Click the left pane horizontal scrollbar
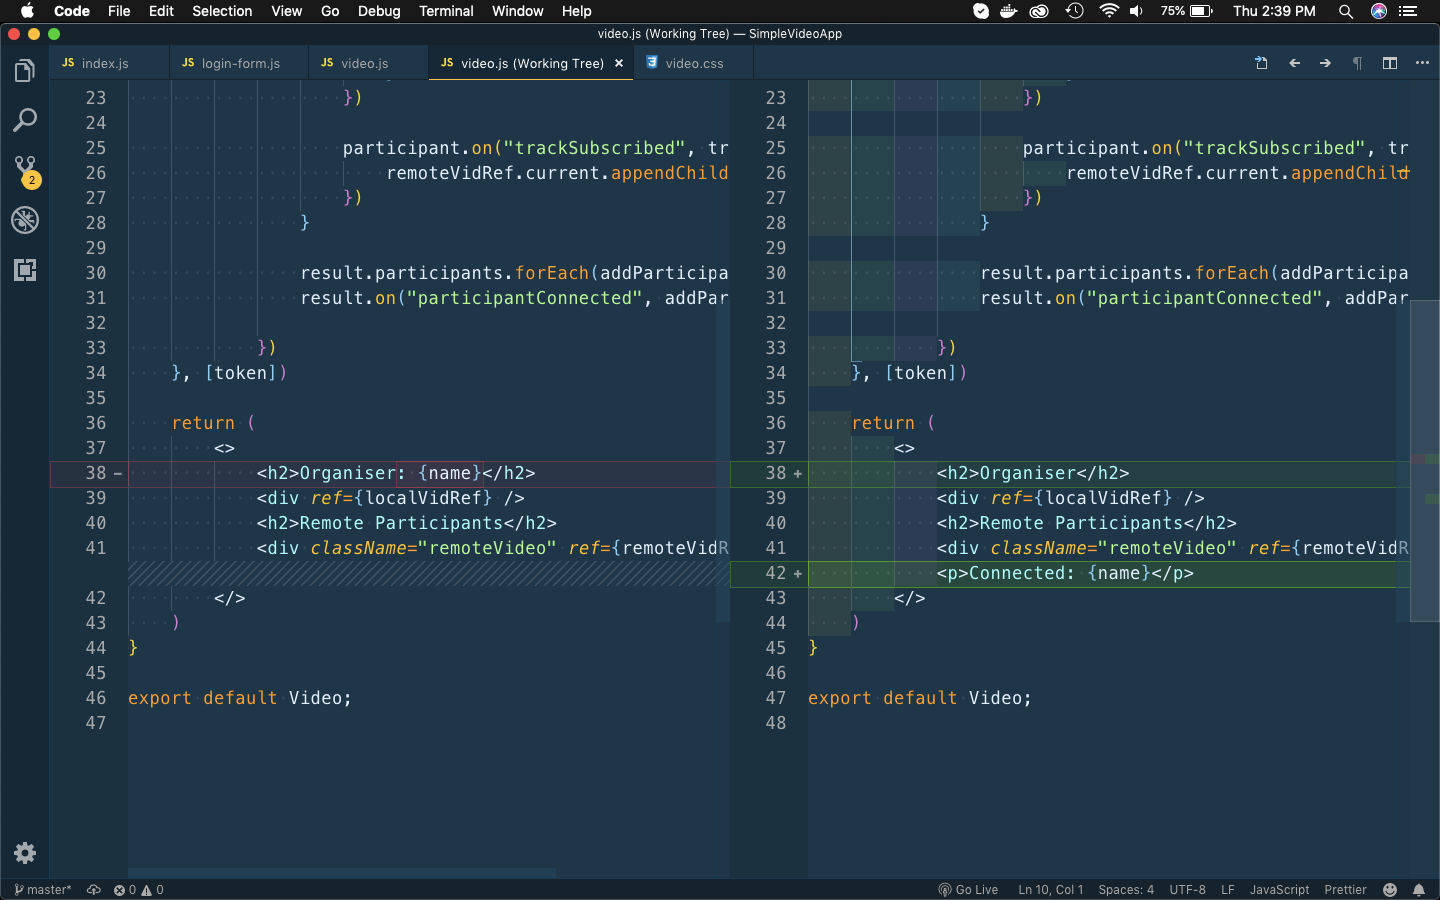Viewport: 1440px width, 900px height. 342,873
